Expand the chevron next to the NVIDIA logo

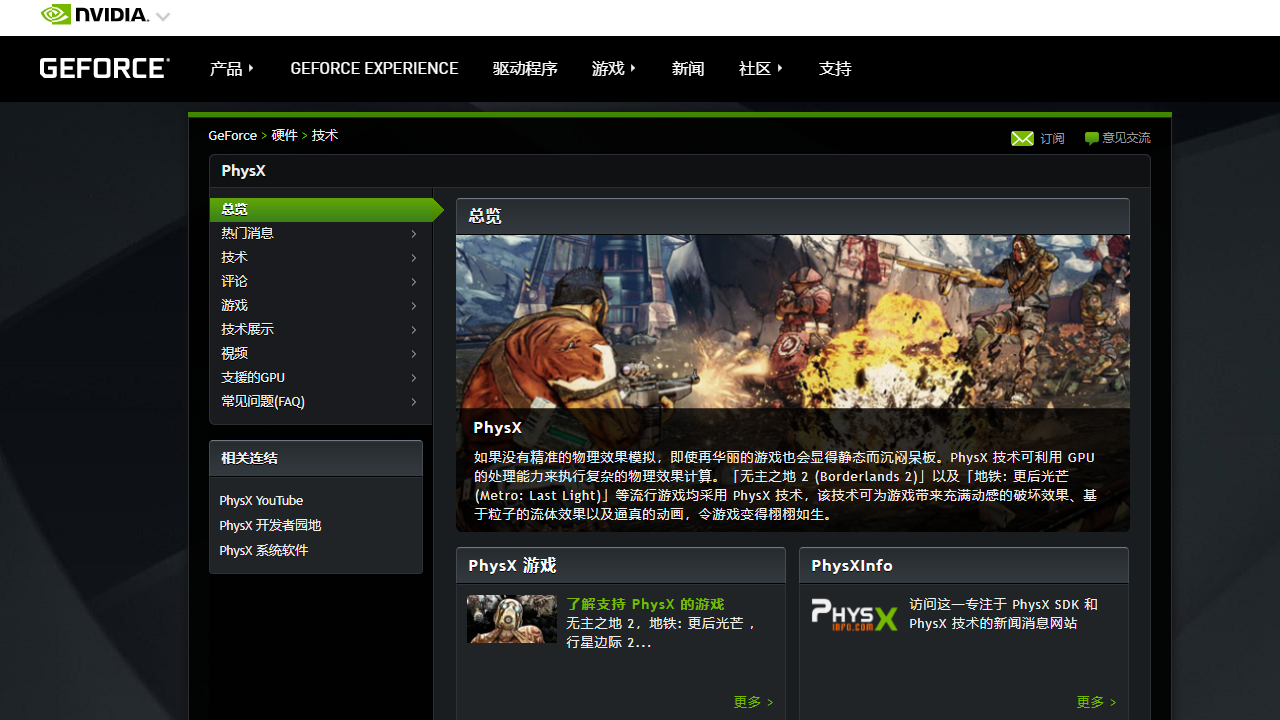[x=162, y=16]
